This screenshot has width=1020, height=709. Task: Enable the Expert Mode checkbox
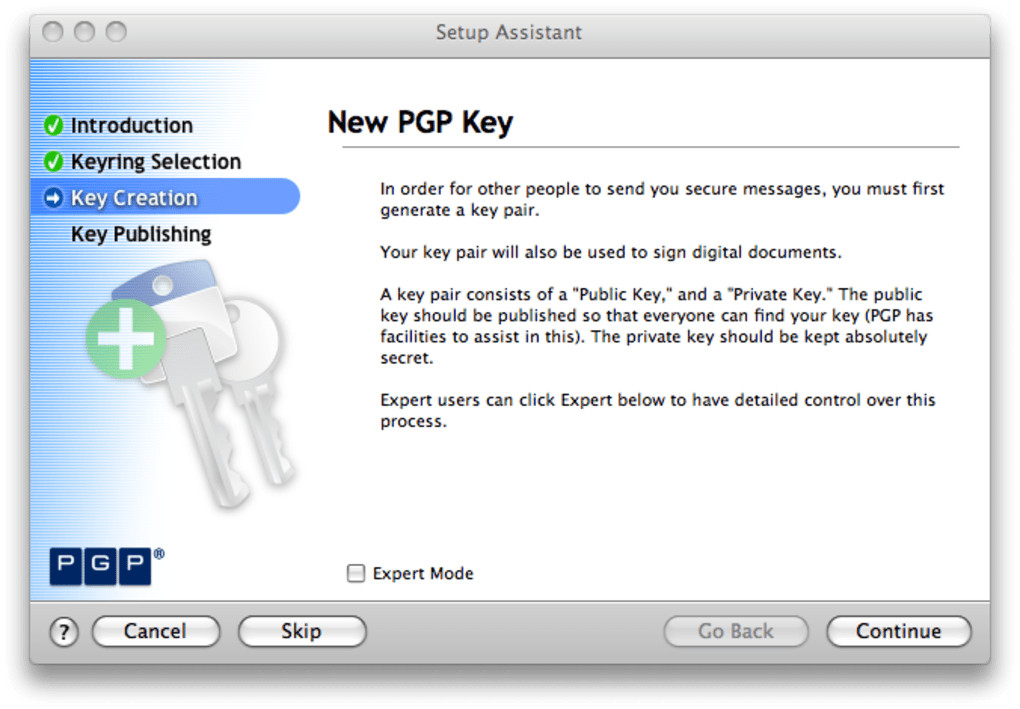click(x=356, y=574)
